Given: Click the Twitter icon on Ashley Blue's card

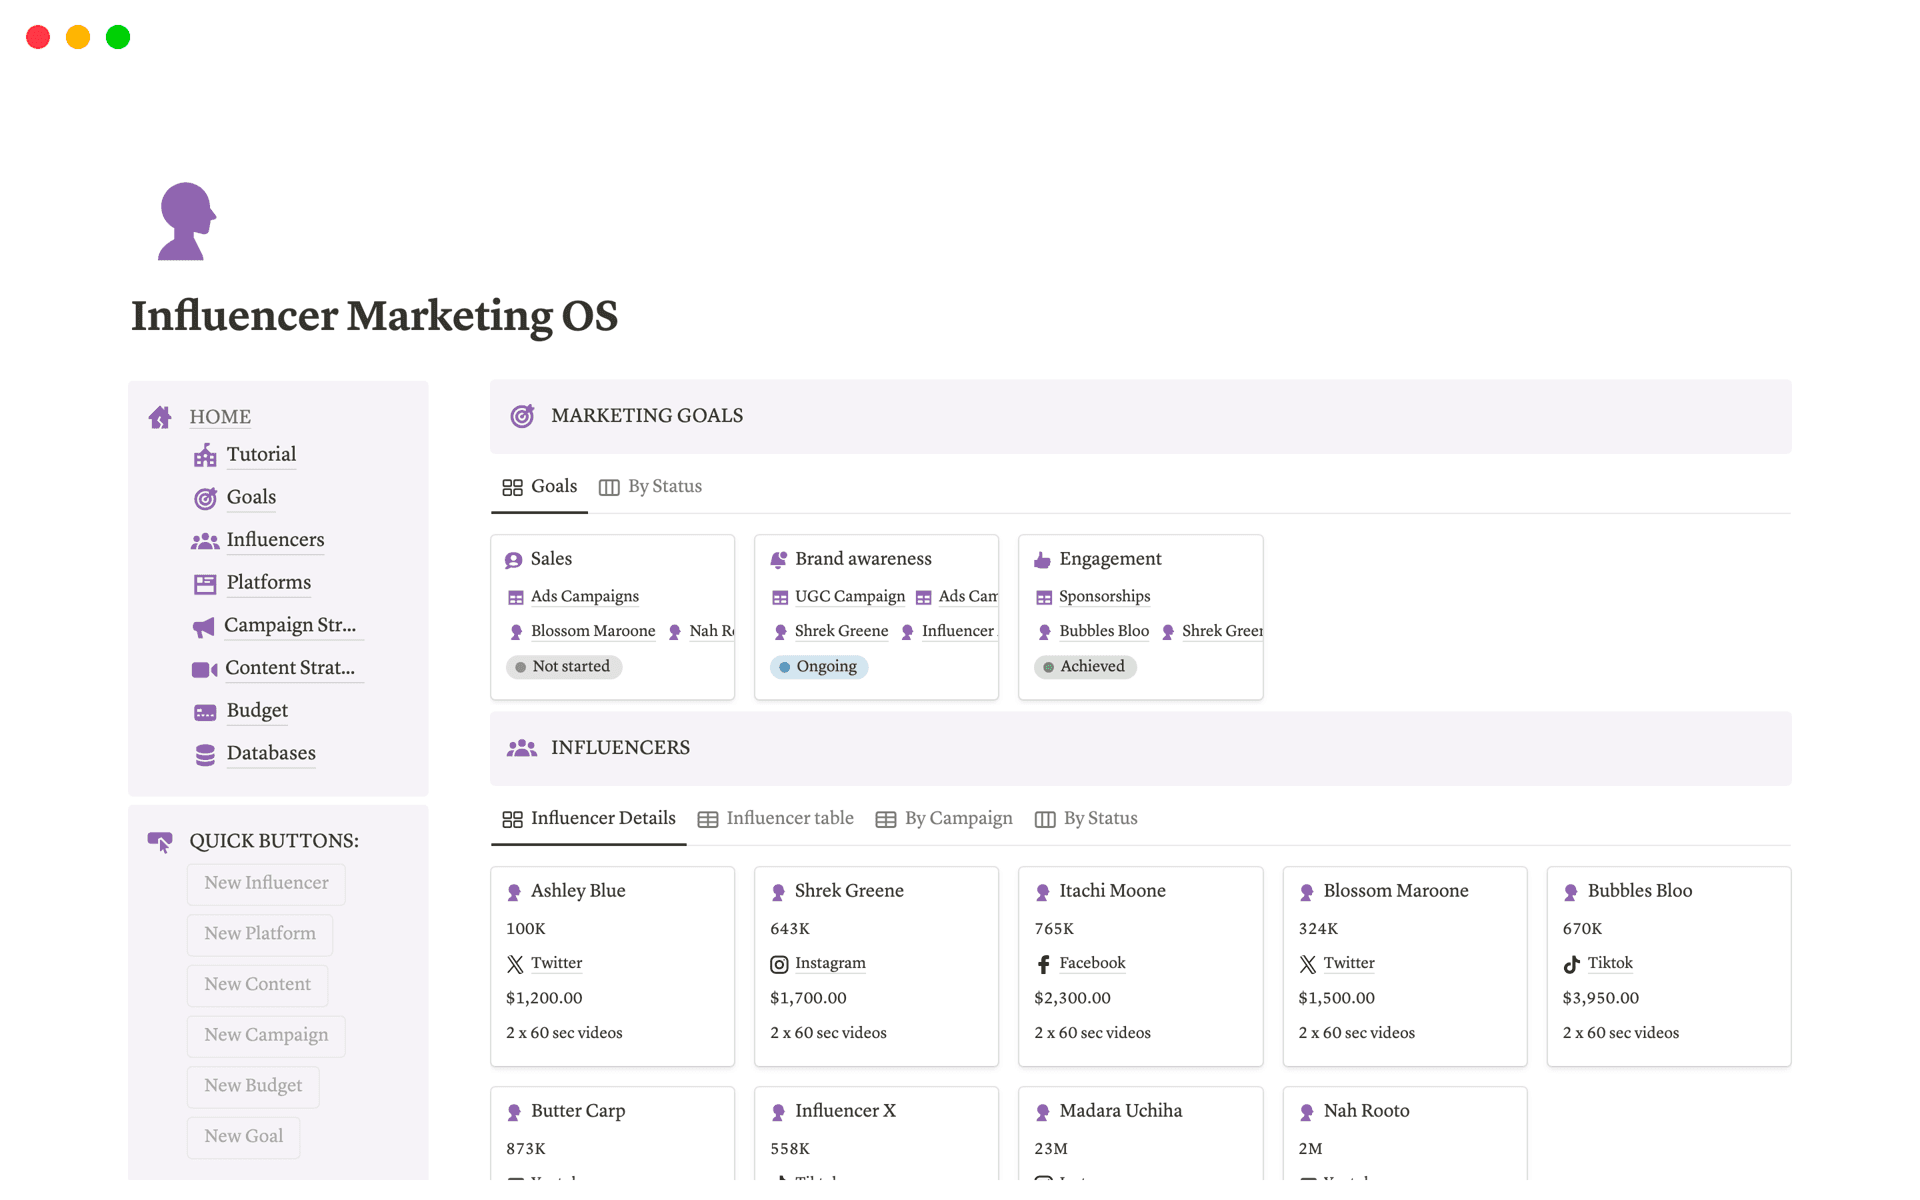Looking at the screenshot, I should tap(514, 963).
